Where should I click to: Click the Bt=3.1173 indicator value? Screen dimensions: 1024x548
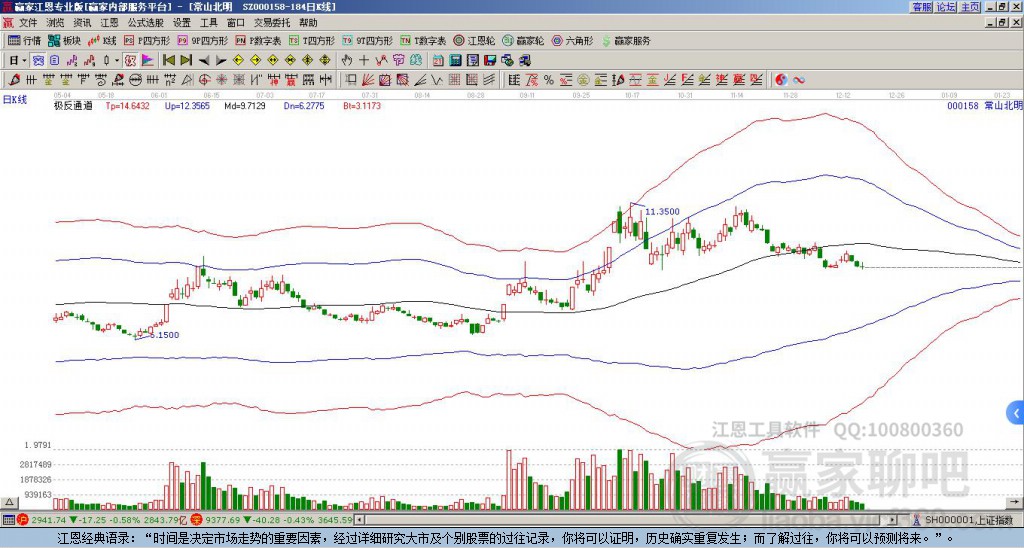360,106
